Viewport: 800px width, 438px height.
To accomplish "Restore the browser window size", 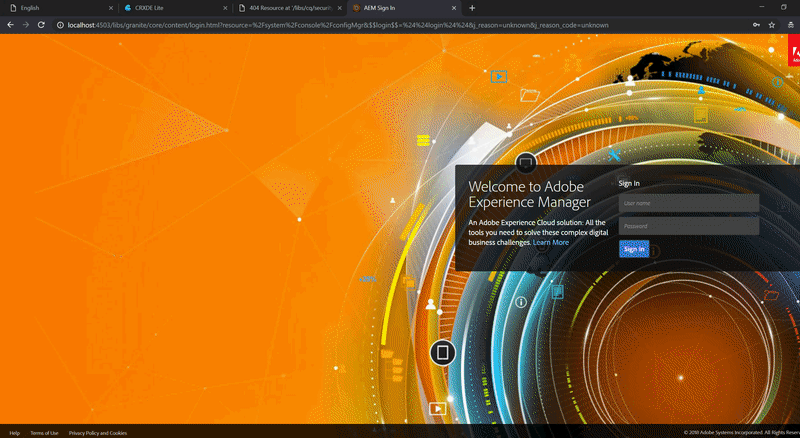I will tap(784, 7).
